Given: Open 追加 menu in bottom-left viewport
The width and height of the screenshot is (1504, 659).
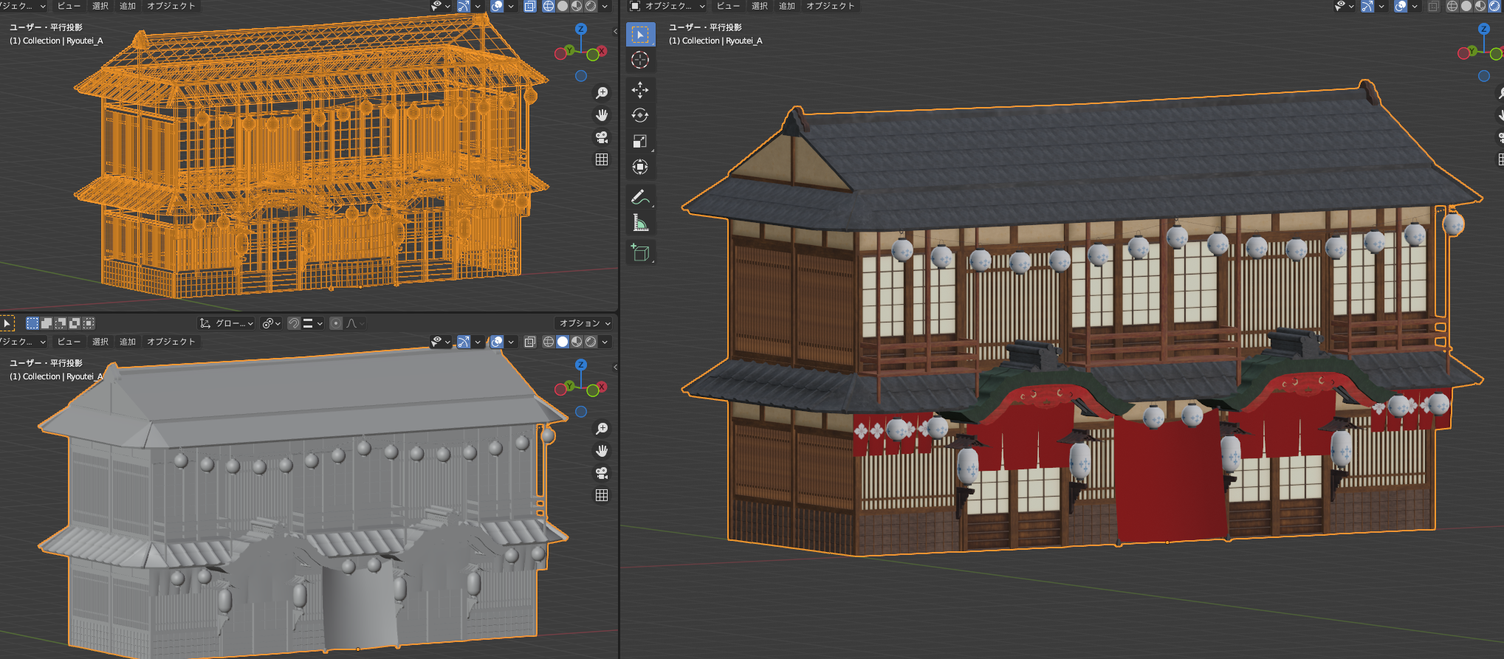Looking at the screenshot, I should pyautogui.click(x=127, y=341).
